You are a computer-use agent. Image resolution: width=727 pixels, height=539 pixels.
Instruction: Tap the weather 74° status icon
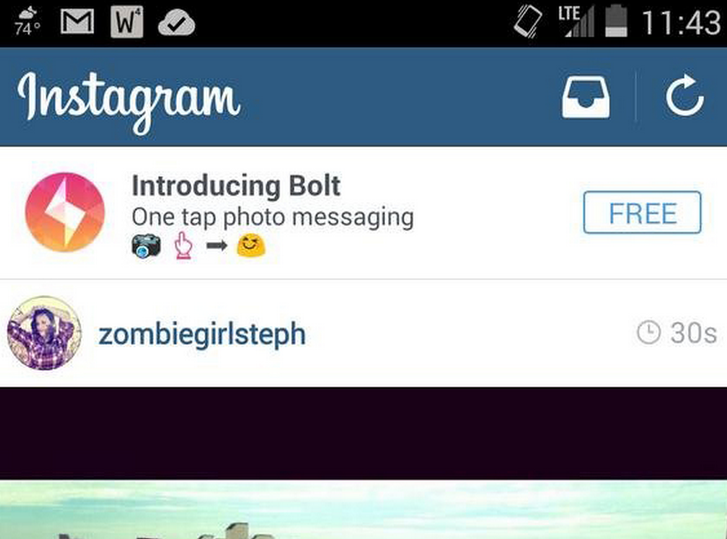coord(27,22)
